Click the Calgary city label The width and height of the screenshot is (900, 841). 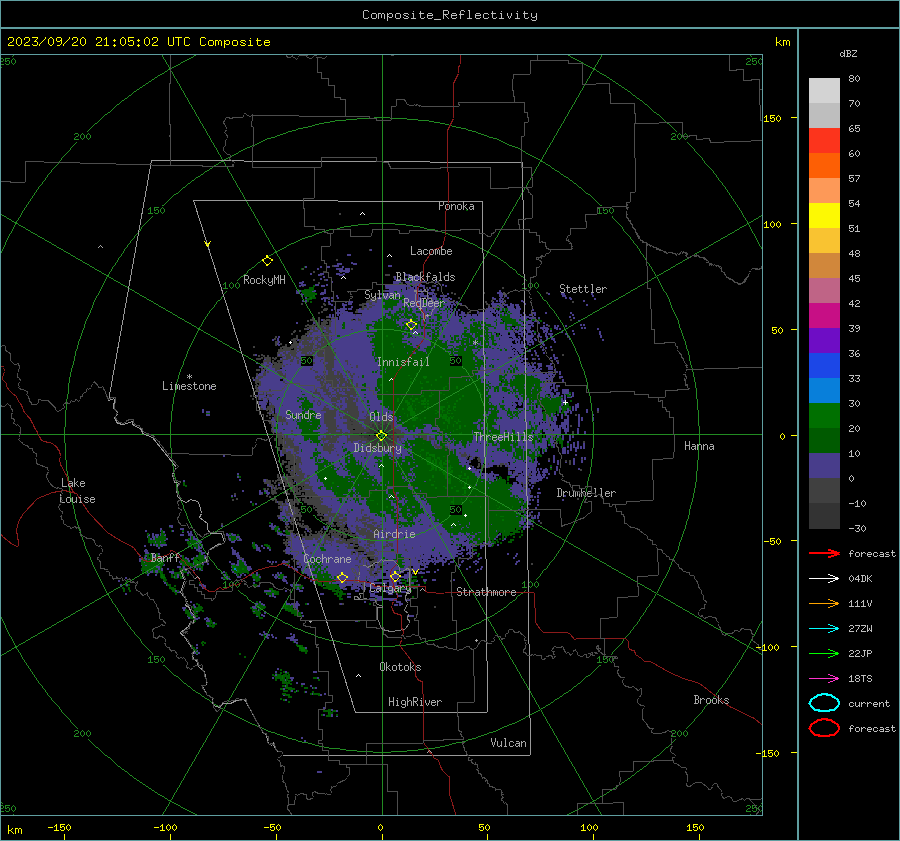pos(390,588)
